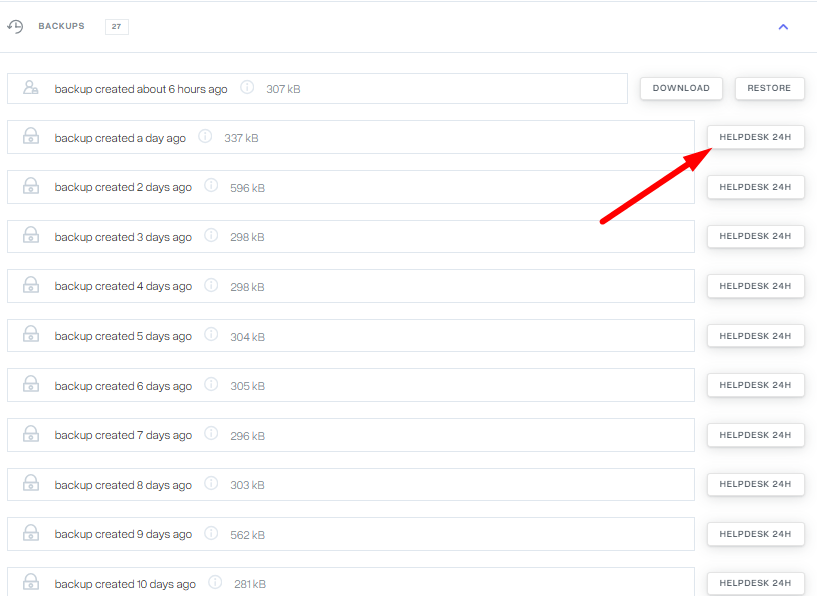Show info for backup created 3 days ago

[x=211, y=235]
